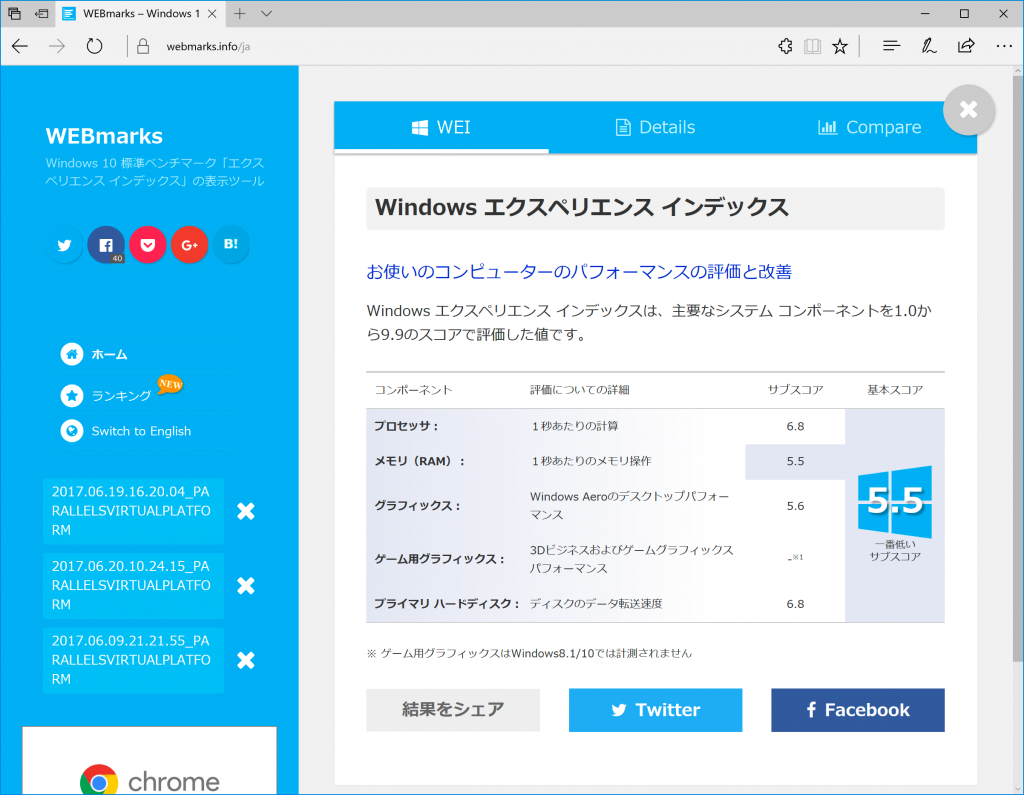The width and height of the screenshot is (1024, 795).
Task: Add page to favorites star icon
Action: [840, 46]
